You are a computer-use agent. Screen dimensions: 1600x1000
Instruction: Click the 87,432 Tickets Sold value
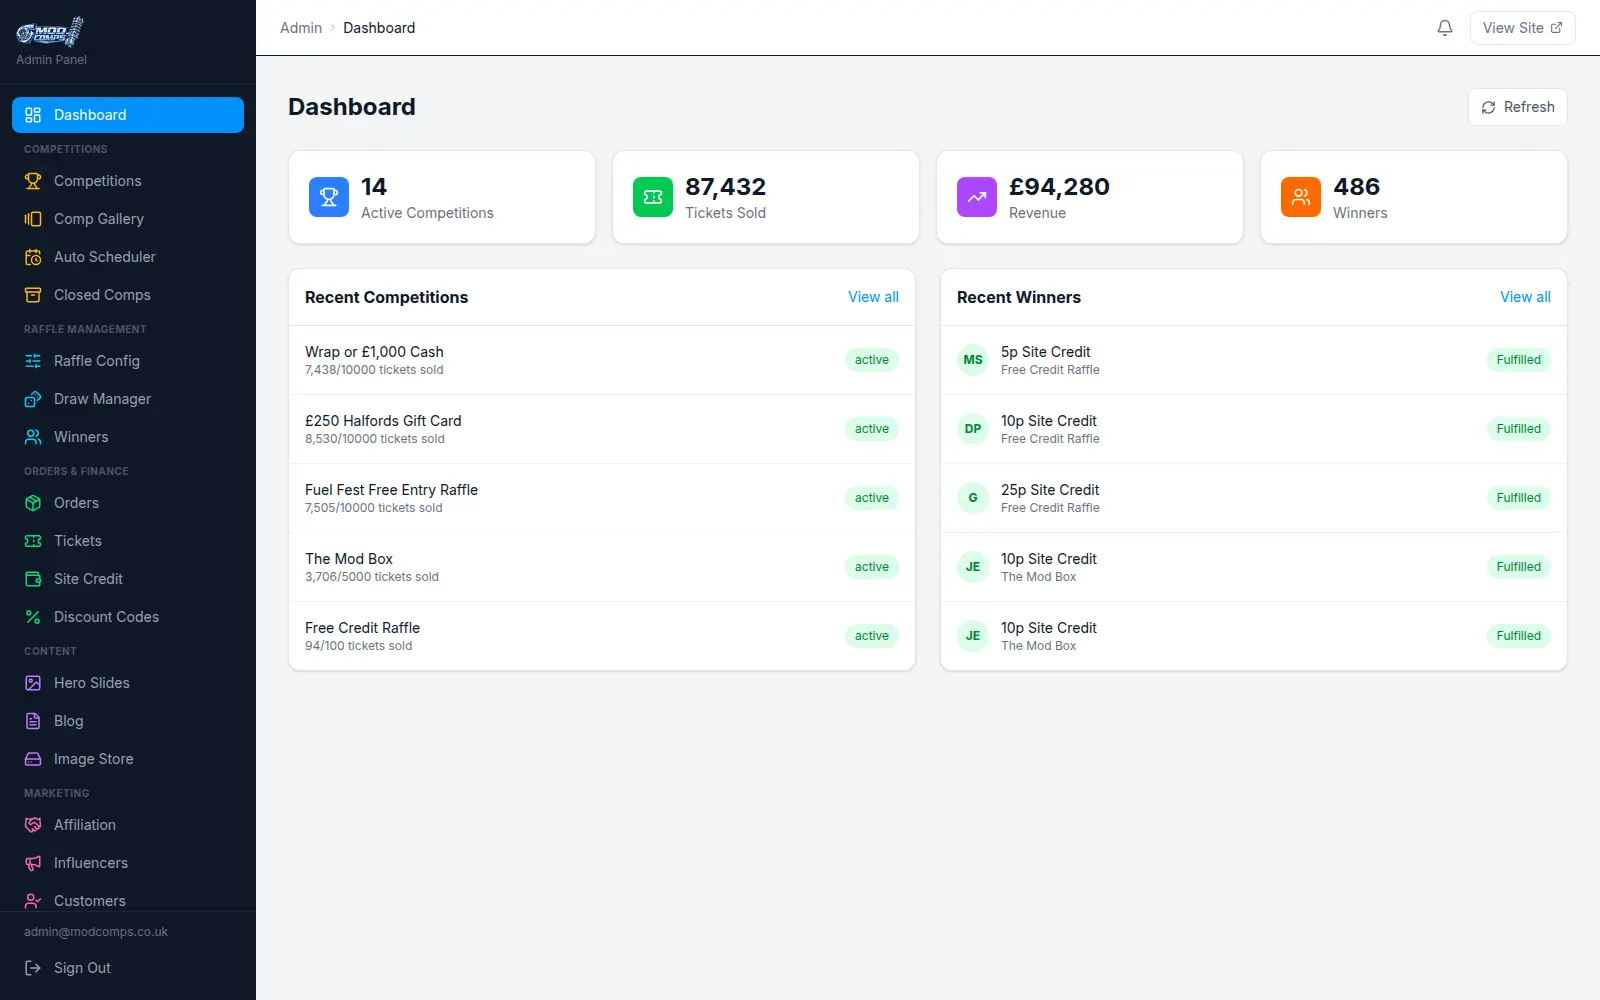pos(725,187)
